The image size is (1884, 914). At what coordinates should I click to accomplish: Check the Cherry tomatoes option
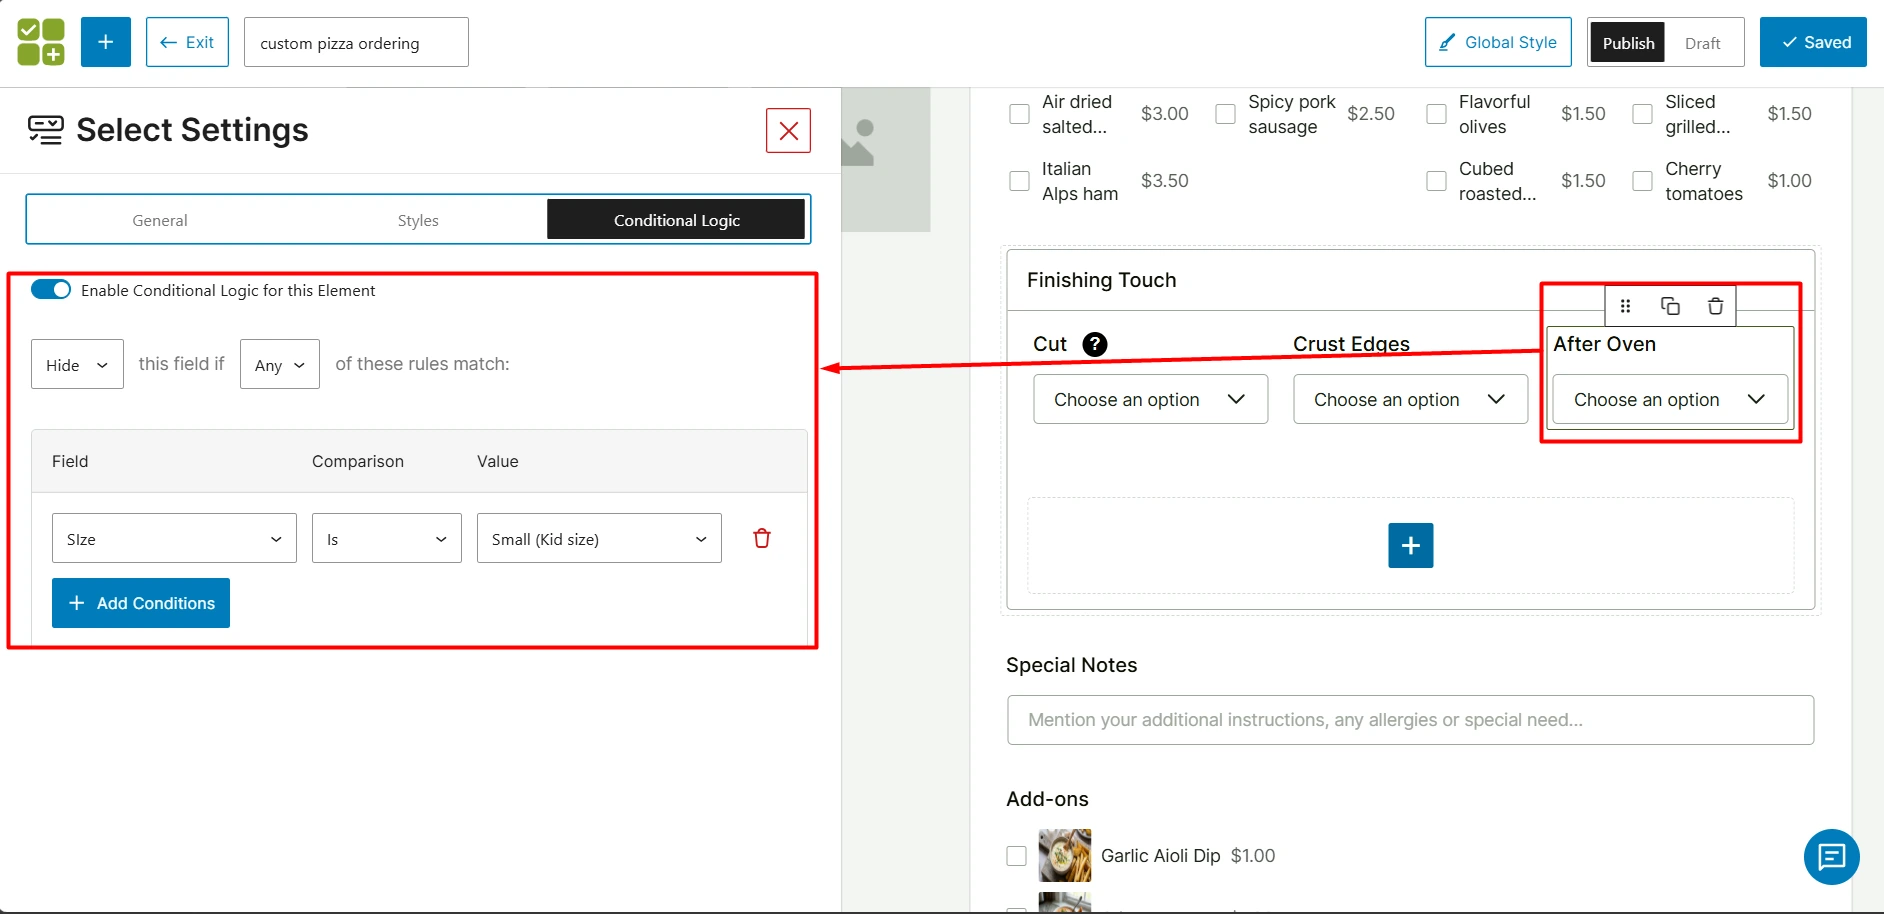[1642, 181]
